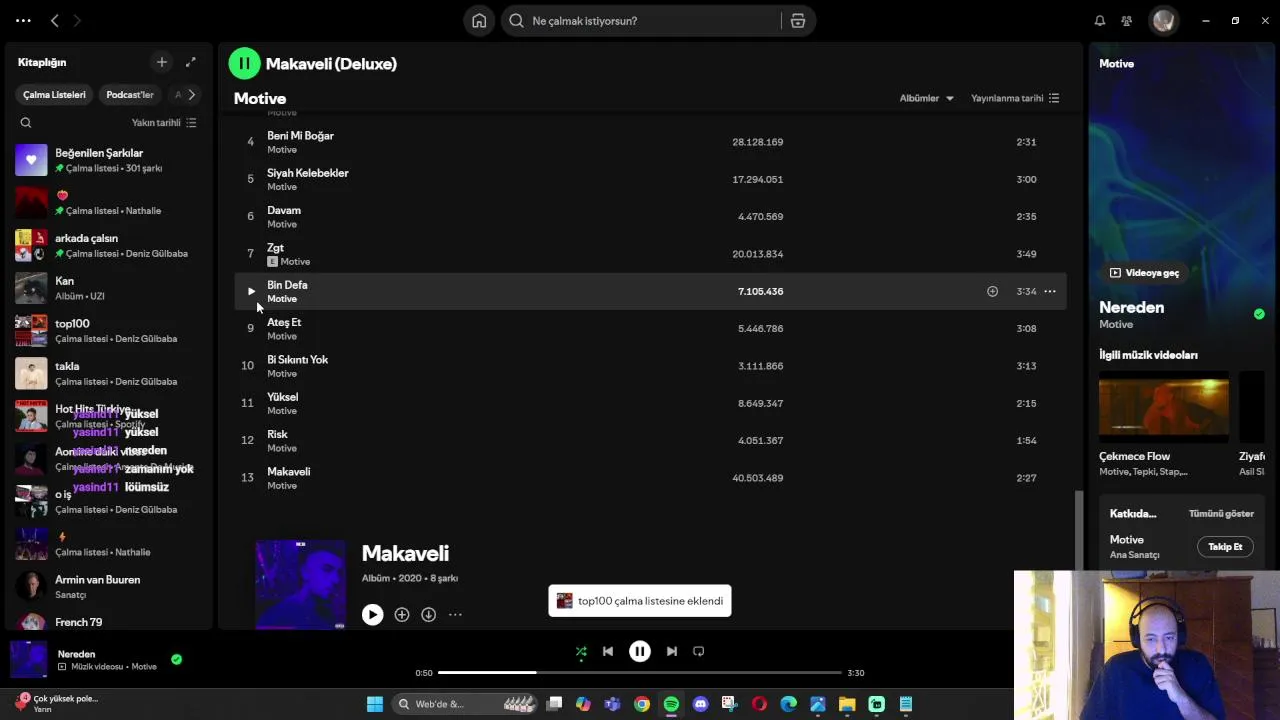Open more options for Bin Defa
This screenshot has height=720, width=1280.
pos(1050,291)
